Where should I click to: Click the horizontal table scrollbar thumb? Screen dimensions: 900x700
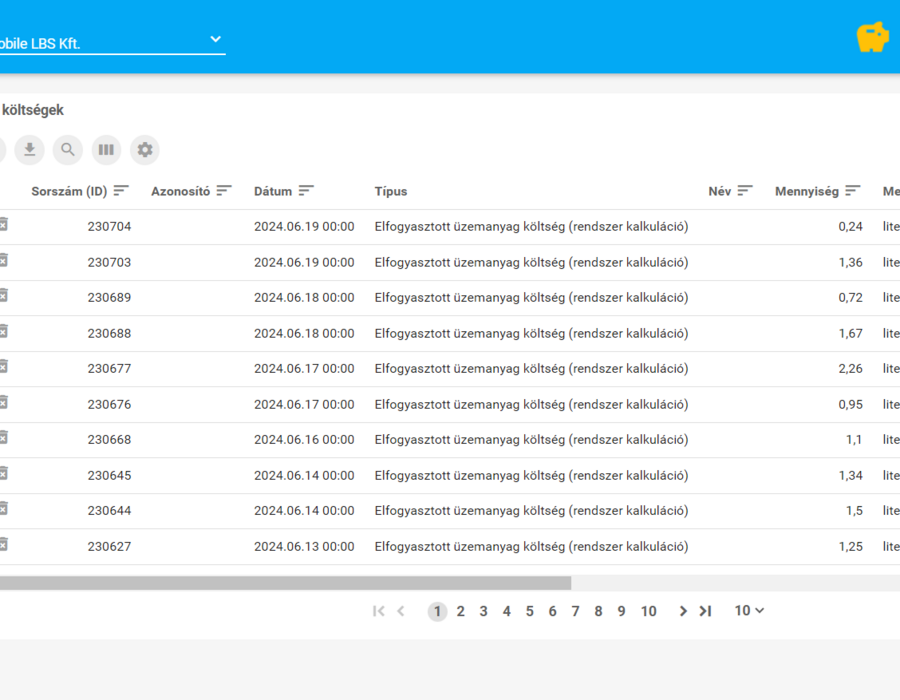285,583
